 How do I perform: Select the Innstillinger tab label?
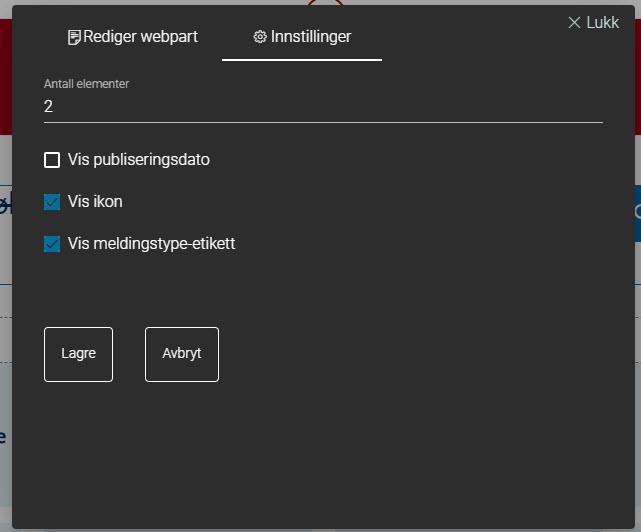(x=311, y=37)
